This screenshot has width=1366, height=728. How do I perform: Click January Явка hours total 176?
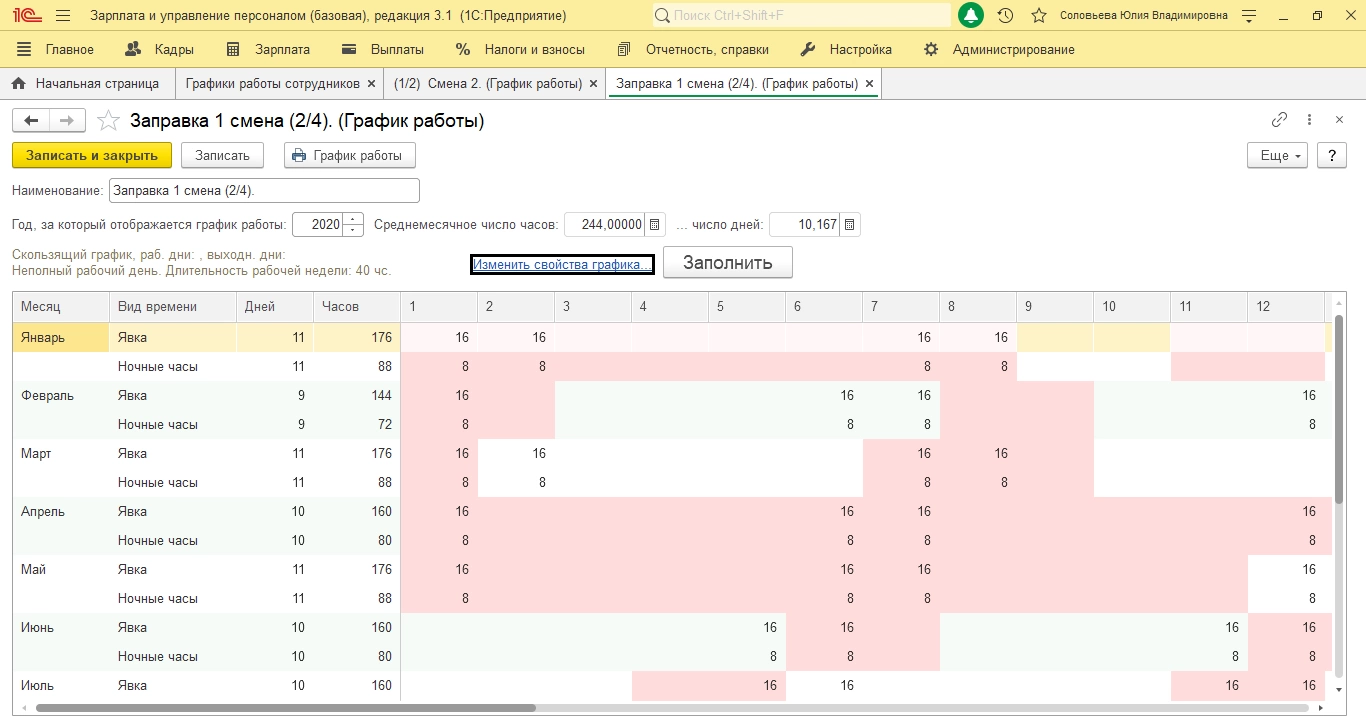(356, 338)
